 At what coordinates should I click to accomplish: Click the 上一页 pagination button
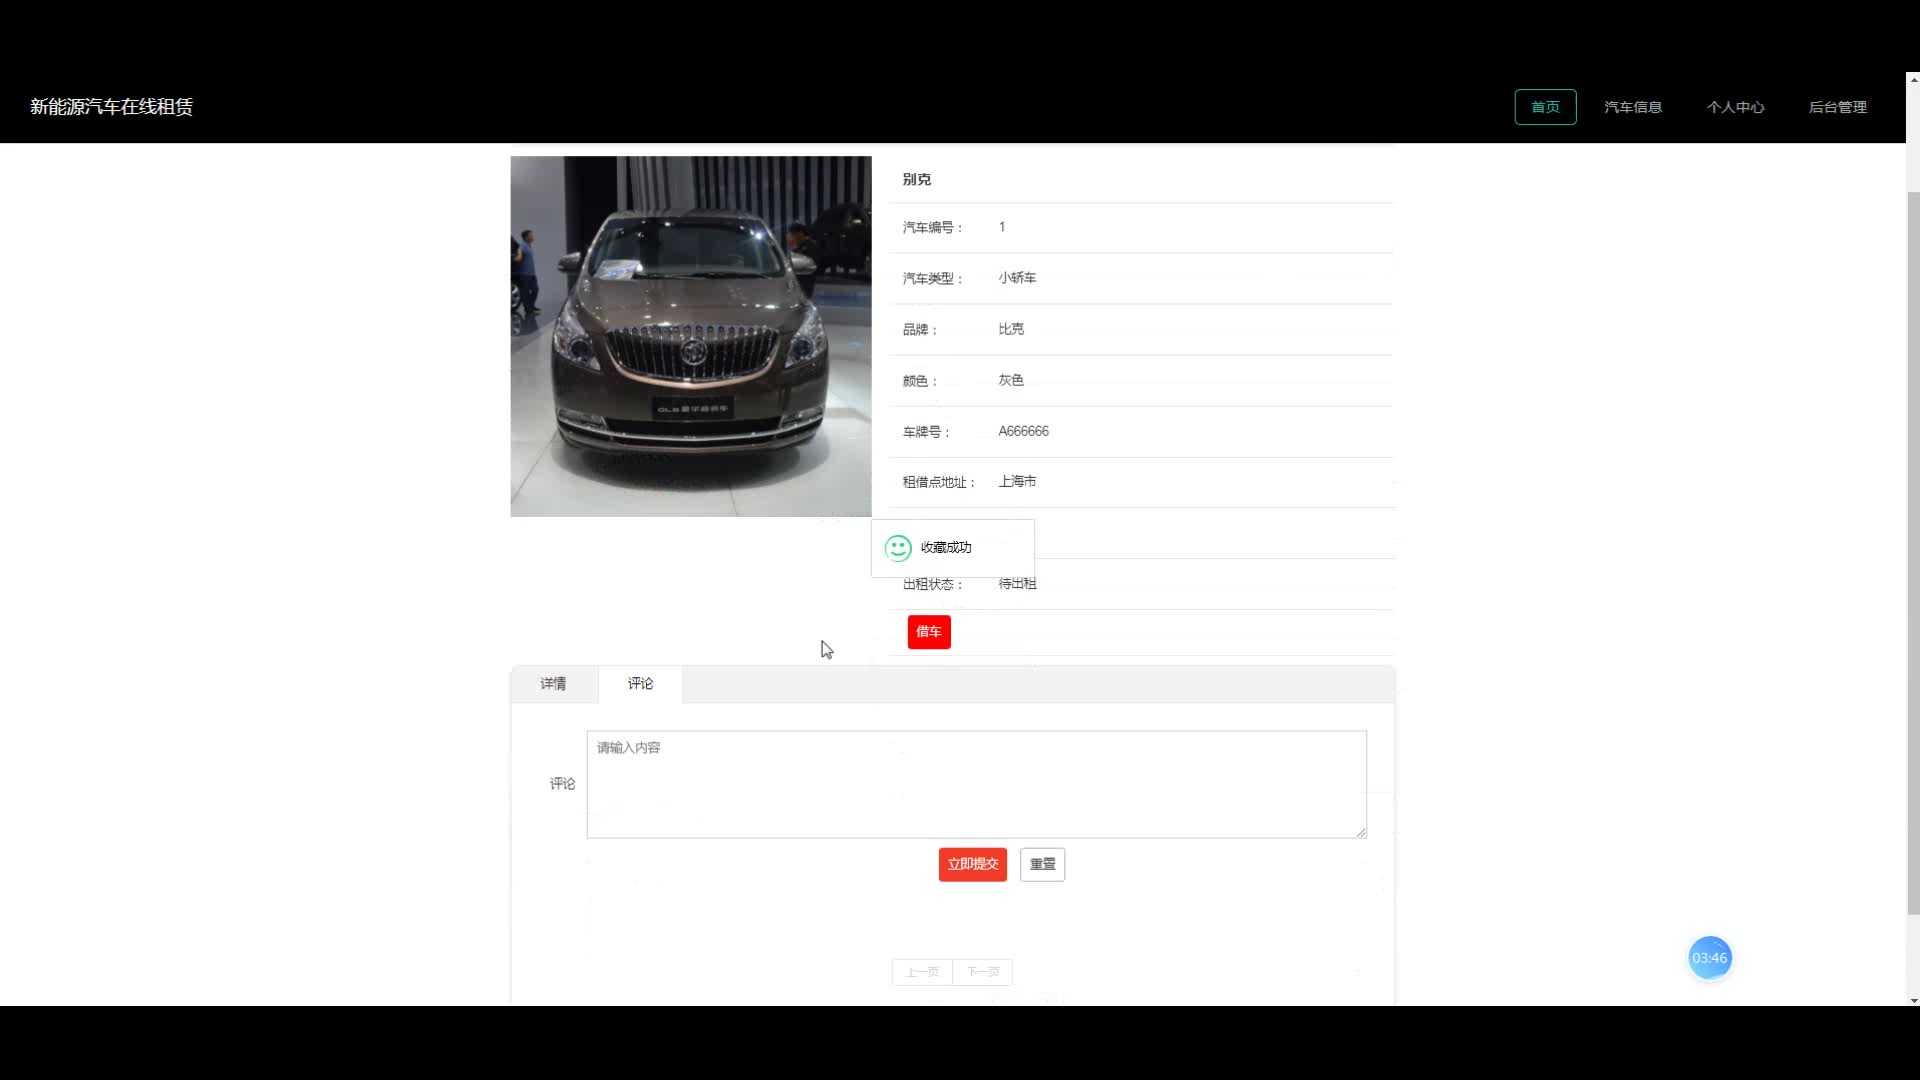pyautogui.click(x=922, y=972)
